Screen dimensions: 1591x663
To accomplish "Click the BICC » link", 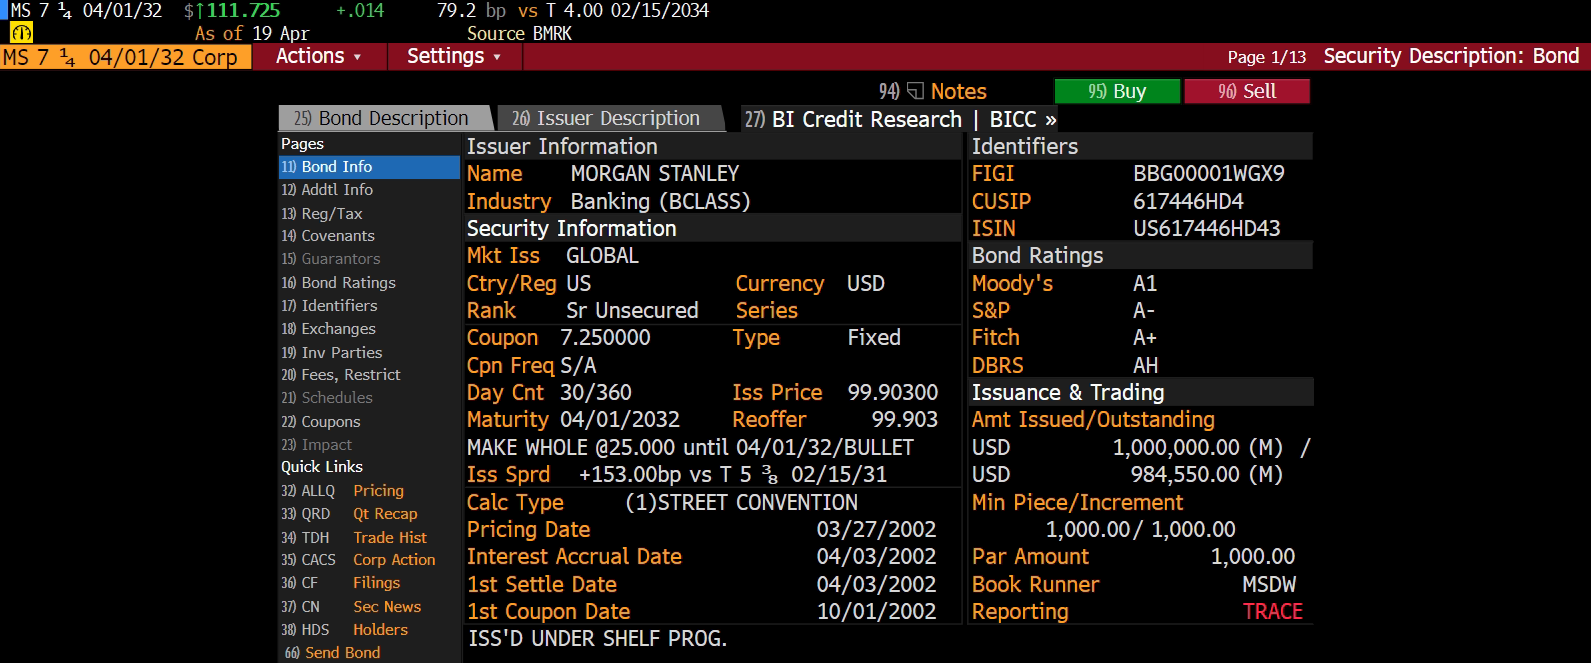I will (1023, 120).
